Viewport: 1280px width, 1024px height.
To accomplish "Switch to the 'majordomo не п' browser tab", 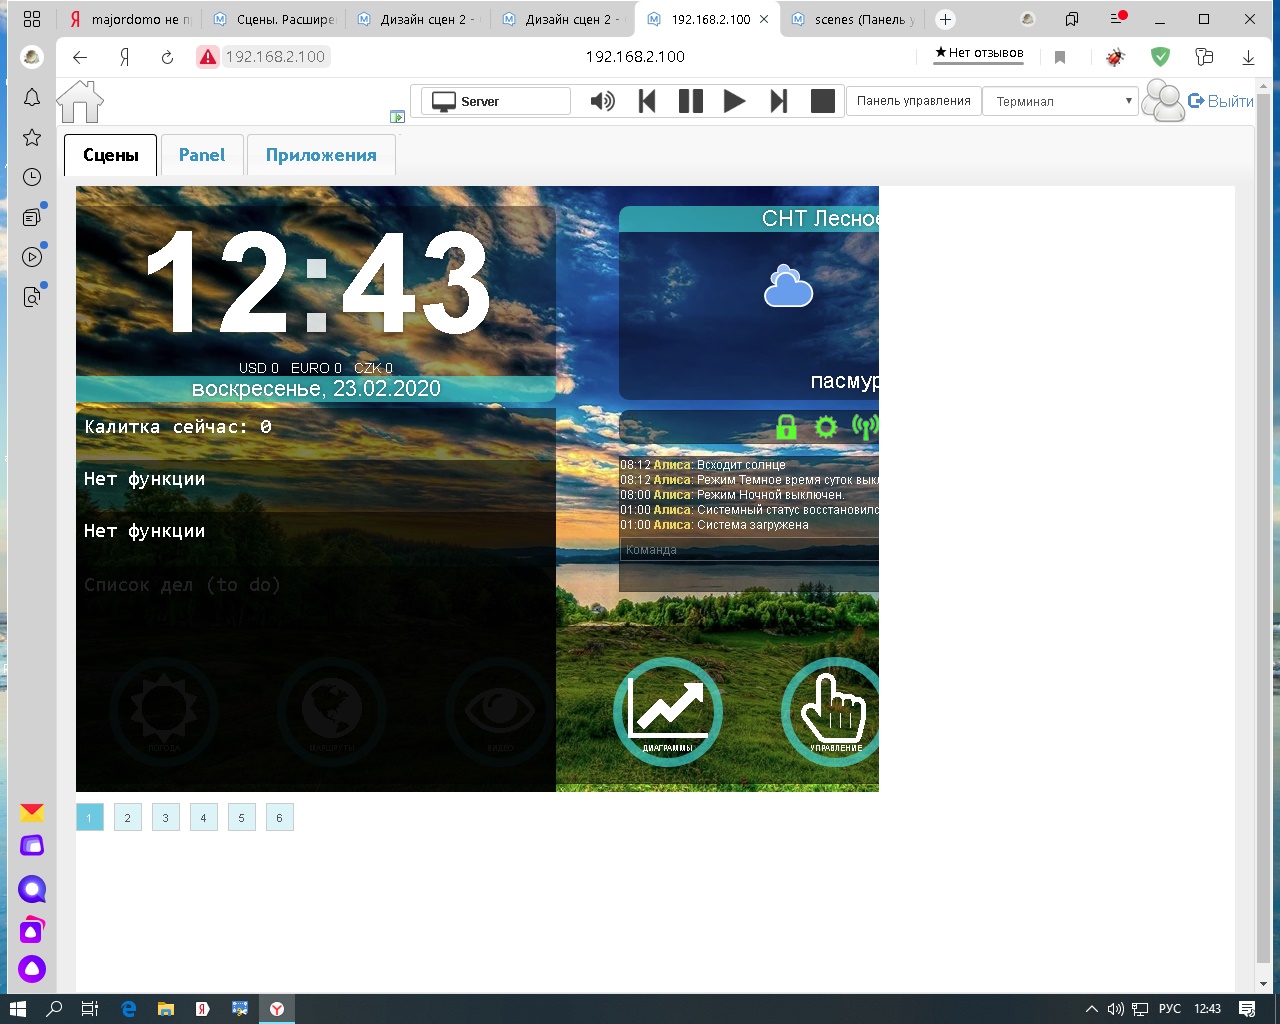I will pos(130,19).
